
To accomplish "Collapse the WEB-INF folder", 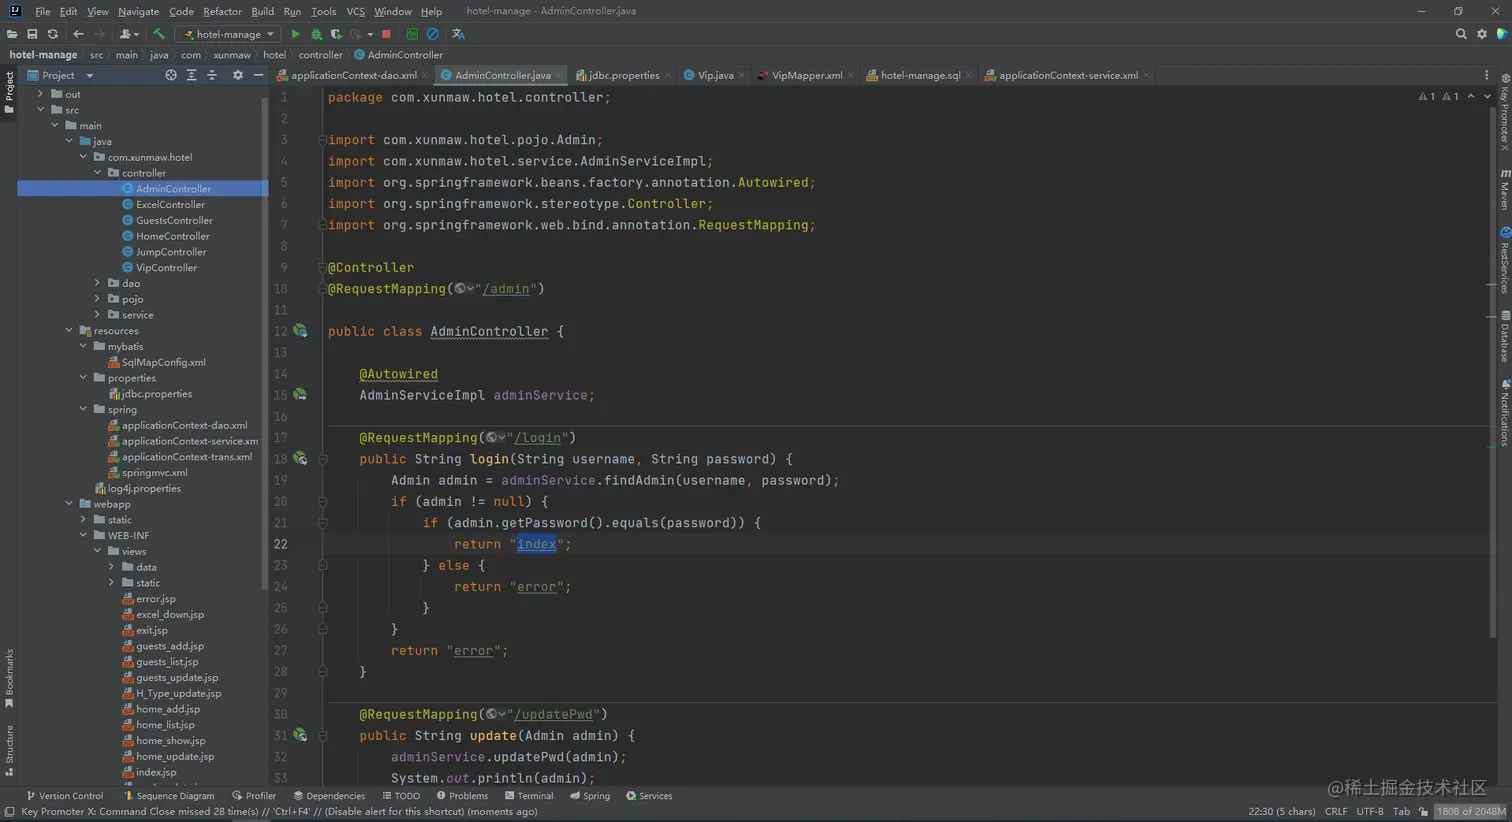I will (83, 536).
